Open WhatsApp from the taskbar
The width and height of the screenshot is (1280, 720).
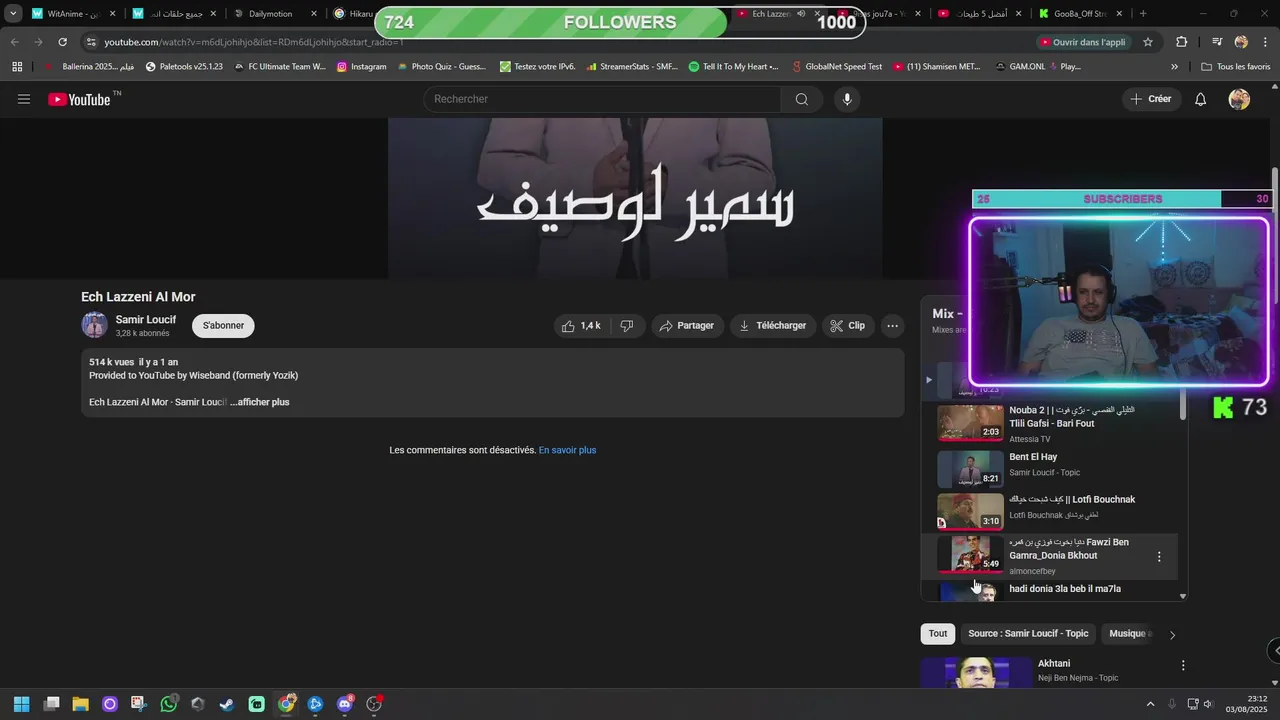(168, 704)
